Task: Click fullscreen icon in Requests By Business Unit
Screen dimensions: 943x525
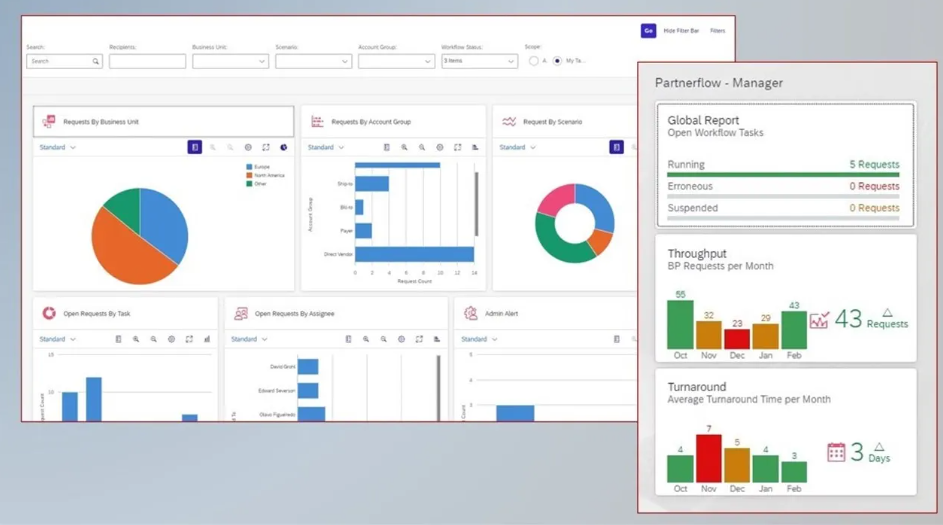Action: pos(266,147)
